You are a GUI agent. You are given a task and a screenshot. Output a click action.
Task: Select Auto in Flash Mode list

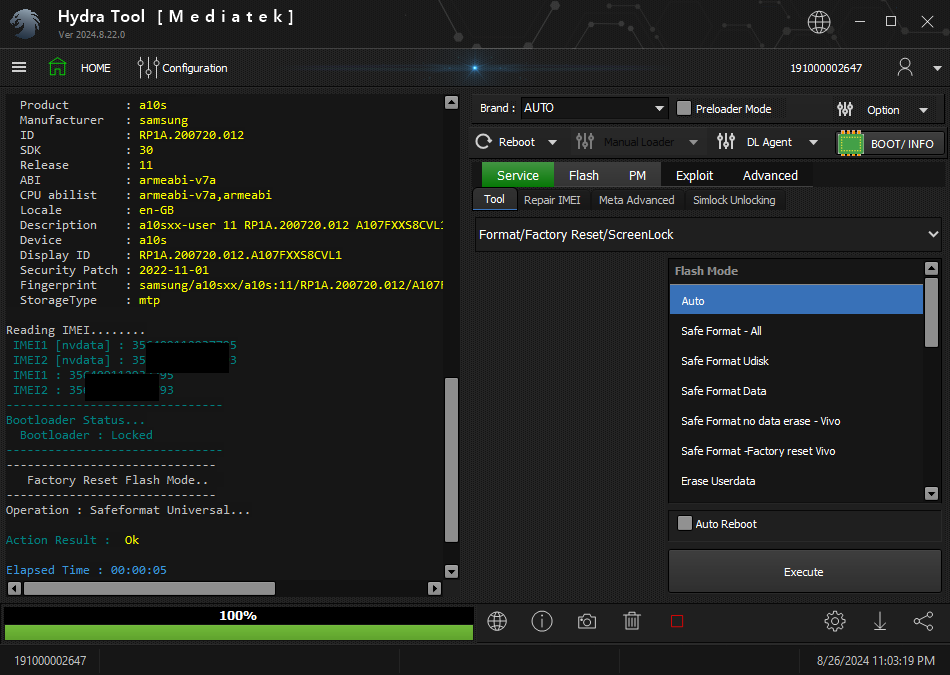[x=796, y=301]
